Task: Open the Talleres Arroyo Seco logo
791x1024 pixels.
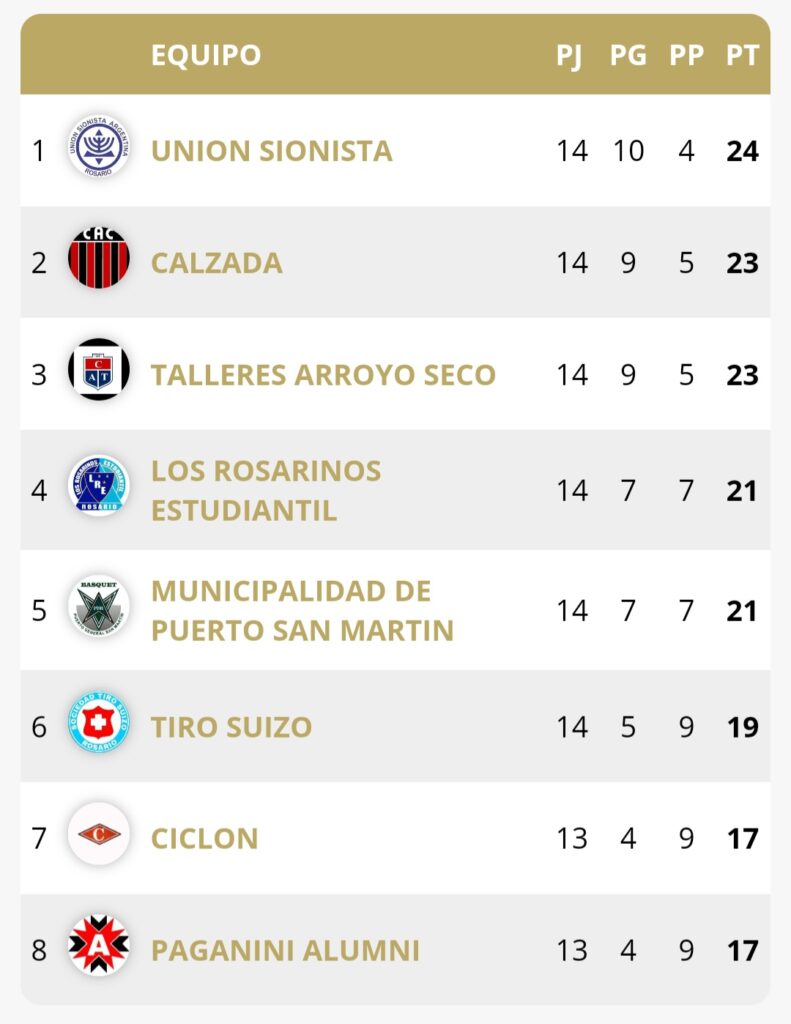Action: (99, 374)
